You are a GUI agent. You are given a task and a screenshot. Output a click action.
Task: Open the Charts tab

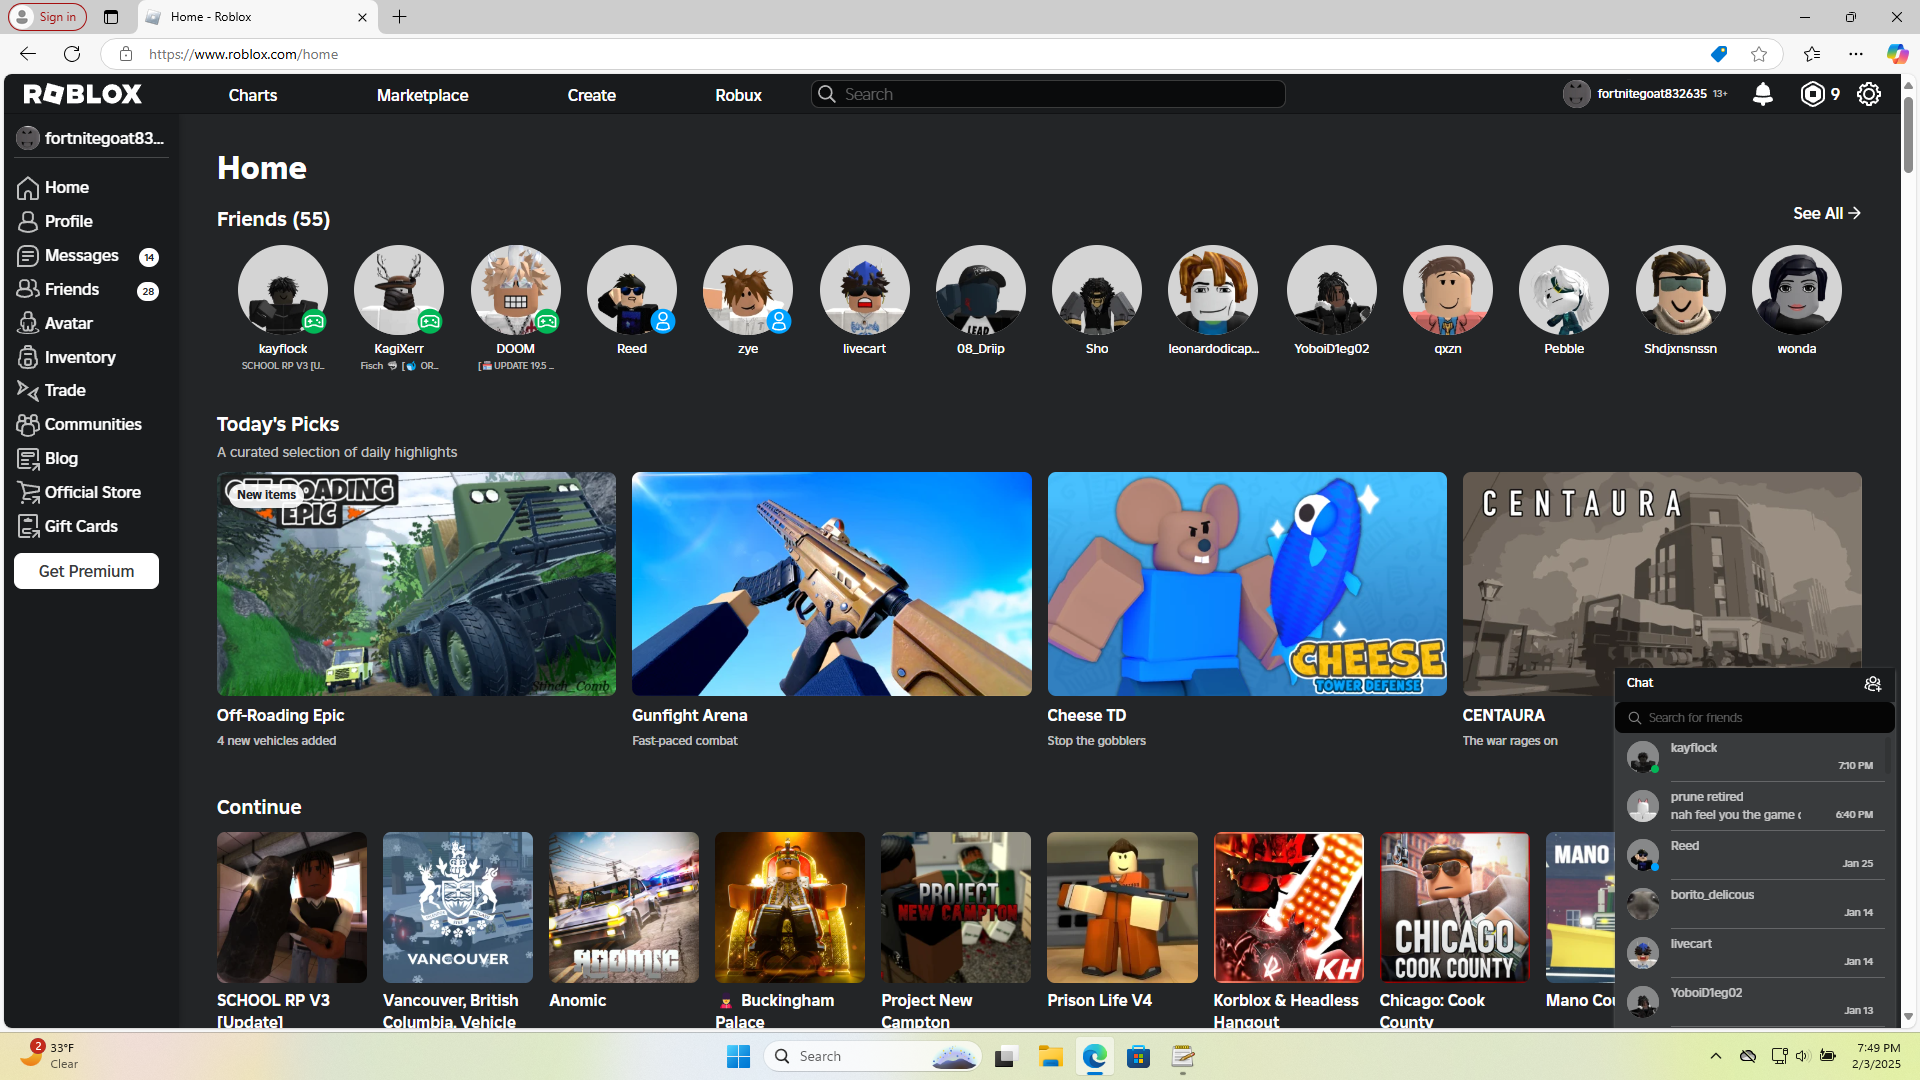click(253, 95)
